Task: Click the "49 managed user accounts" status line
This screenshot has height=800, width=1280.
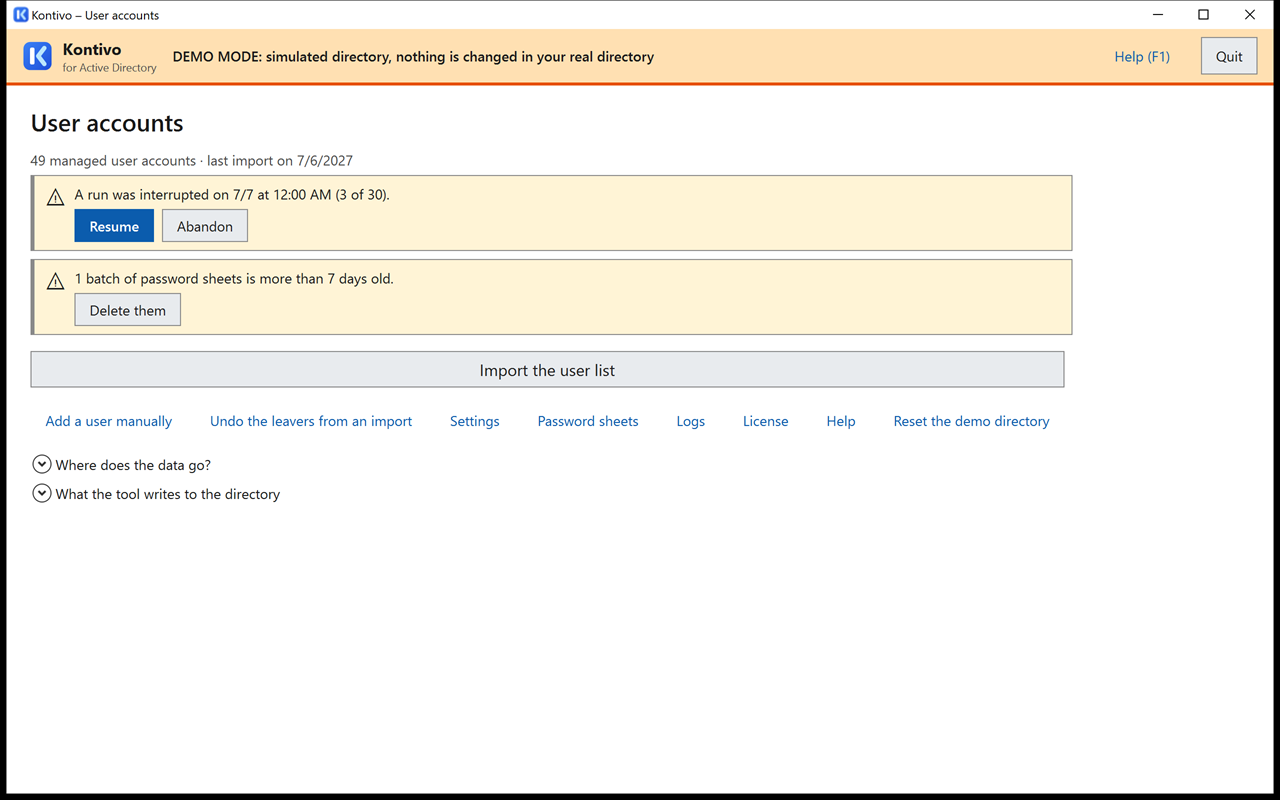Action: tap(192, 160)
